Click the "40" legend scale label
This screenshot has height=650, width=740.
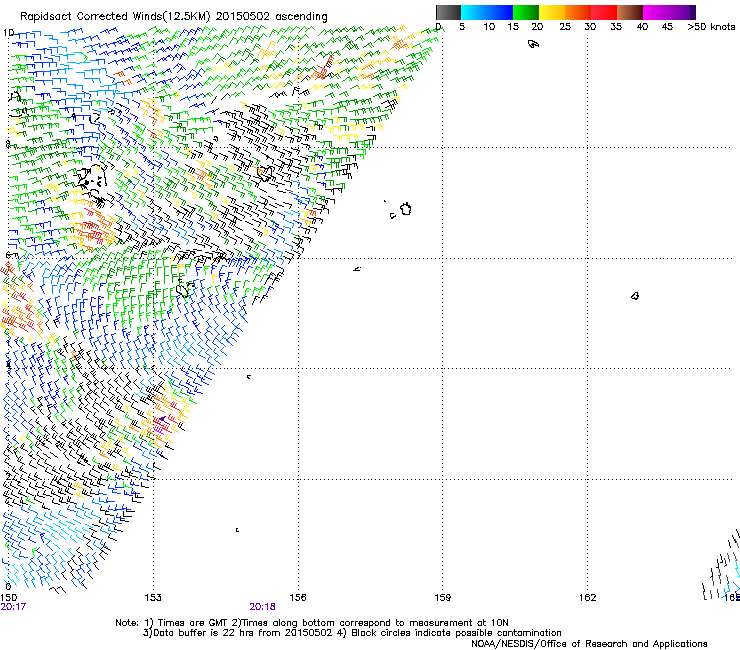(x=642, y=27)
